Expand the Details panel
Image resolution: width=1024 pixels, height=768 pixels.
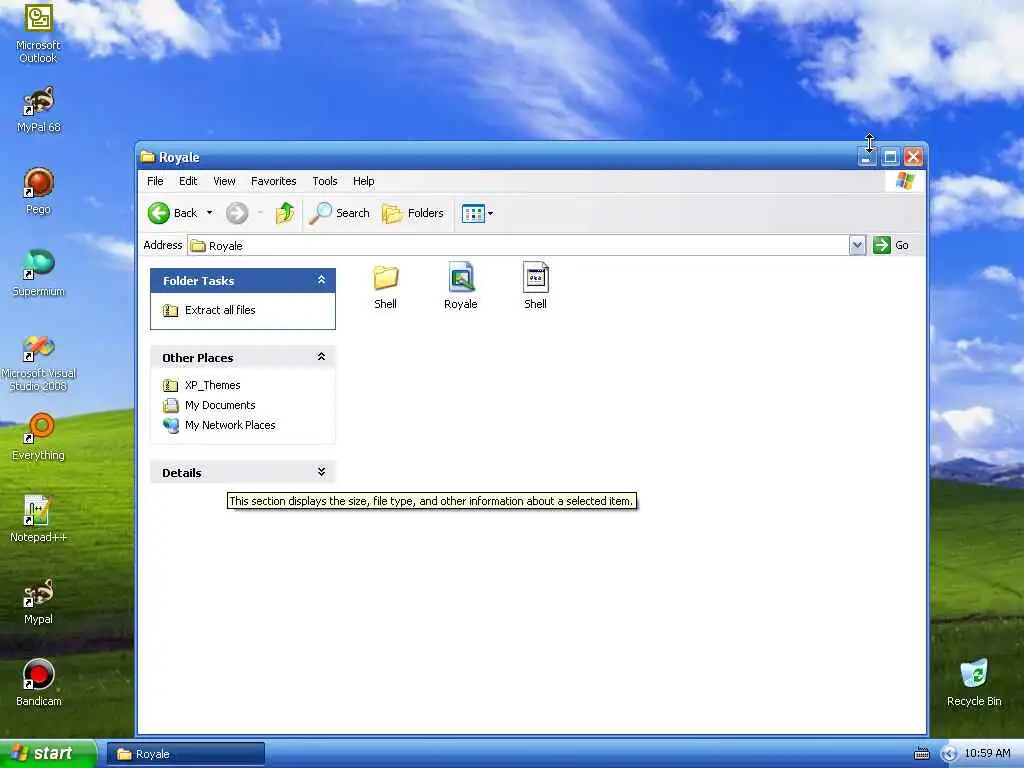tap(321, 472)
